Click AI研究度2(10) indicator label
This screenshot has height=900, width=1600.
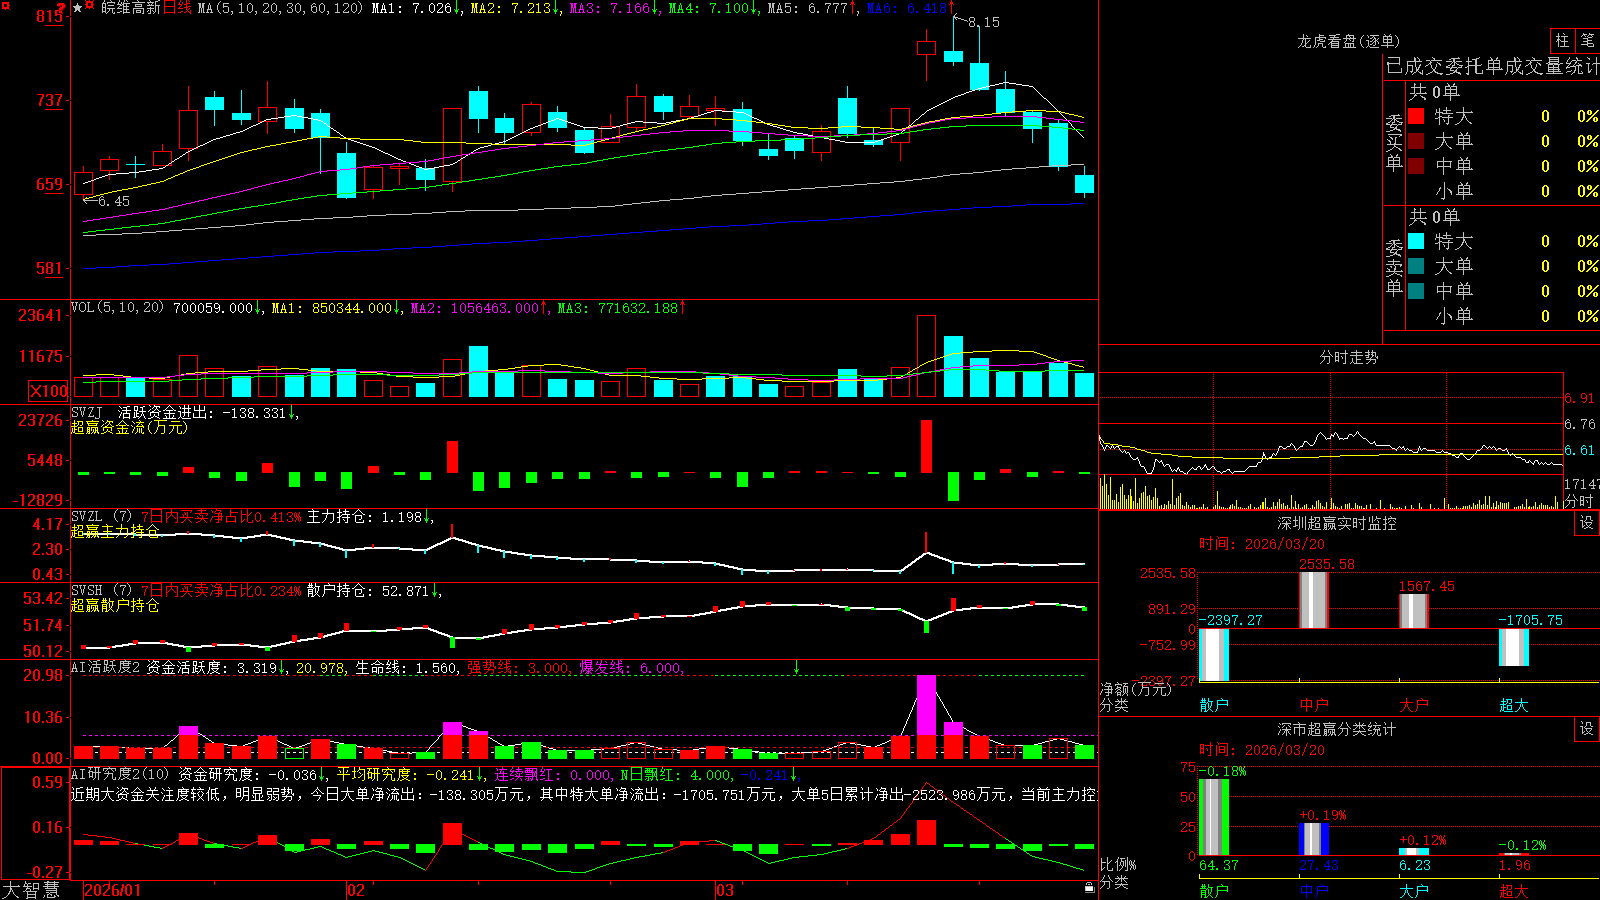pyautogui.click(x=120, y=774)
